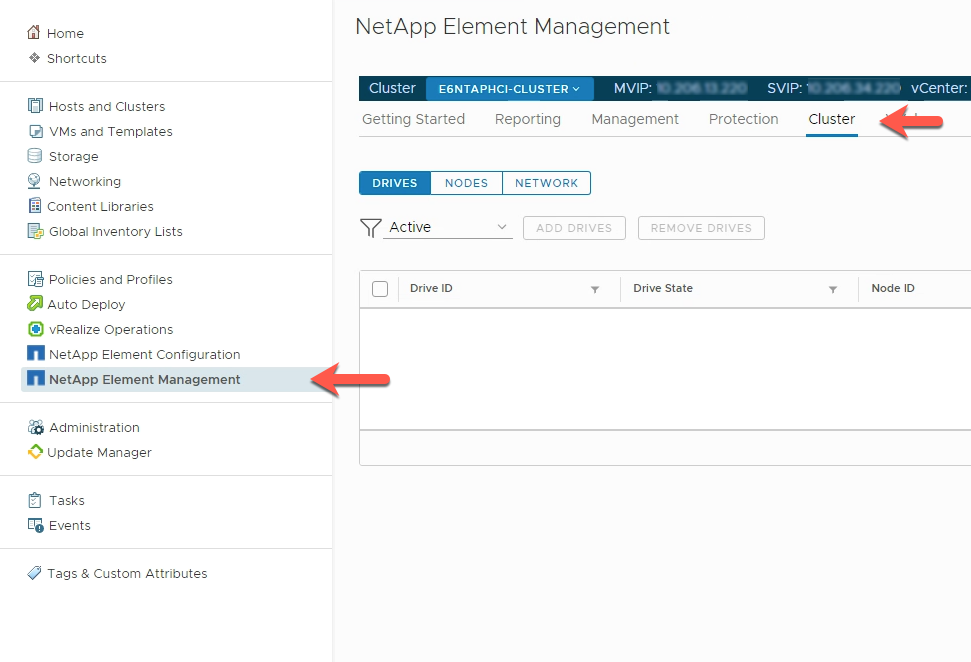Open the Update Manager icon
Screen dimensions: 971x662
pyautogui.click(x=35, y=452)
